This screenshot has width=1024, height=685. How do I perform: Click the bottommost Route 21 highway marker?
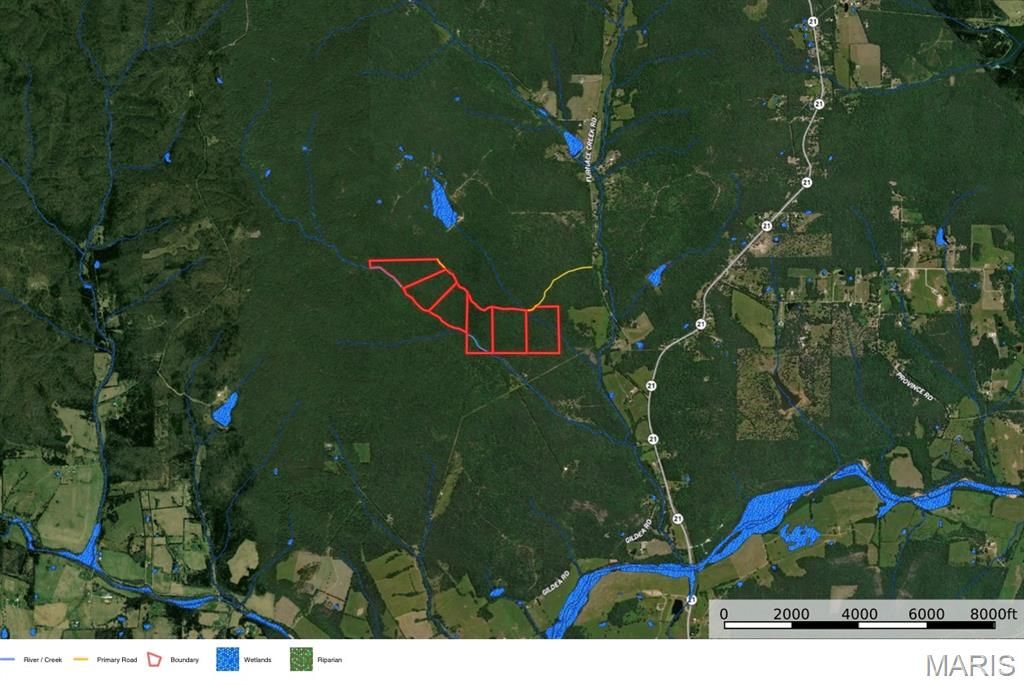click(x=691, y=600)
